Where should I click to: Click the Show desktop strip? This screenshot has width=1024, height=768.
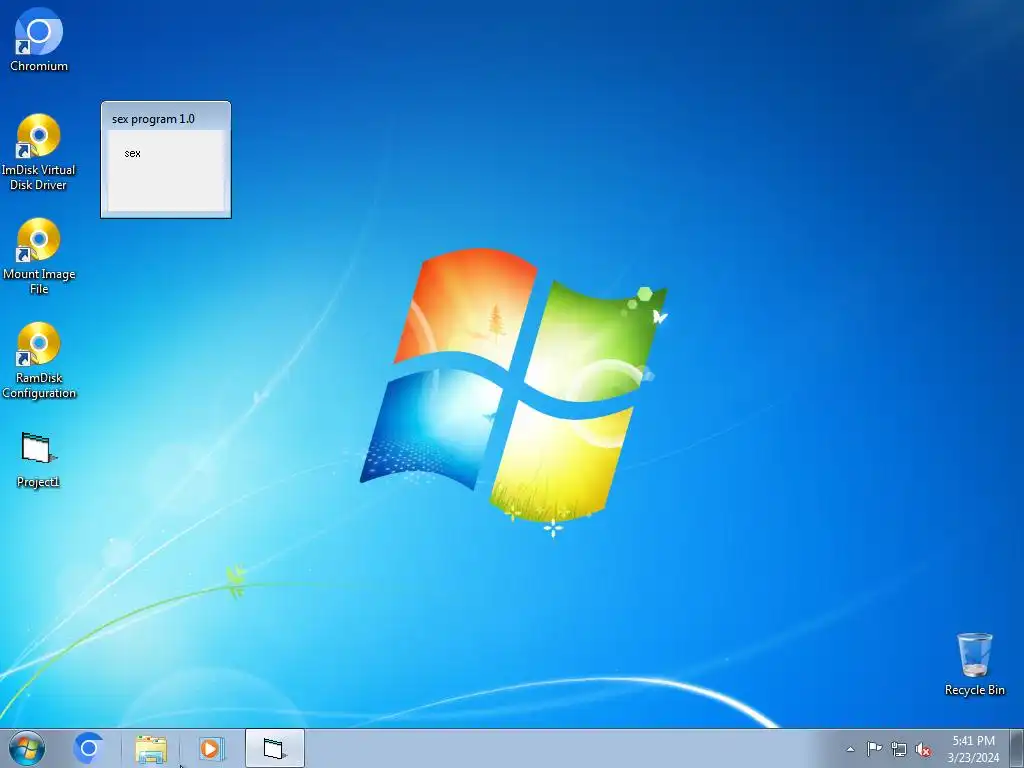1017,748
